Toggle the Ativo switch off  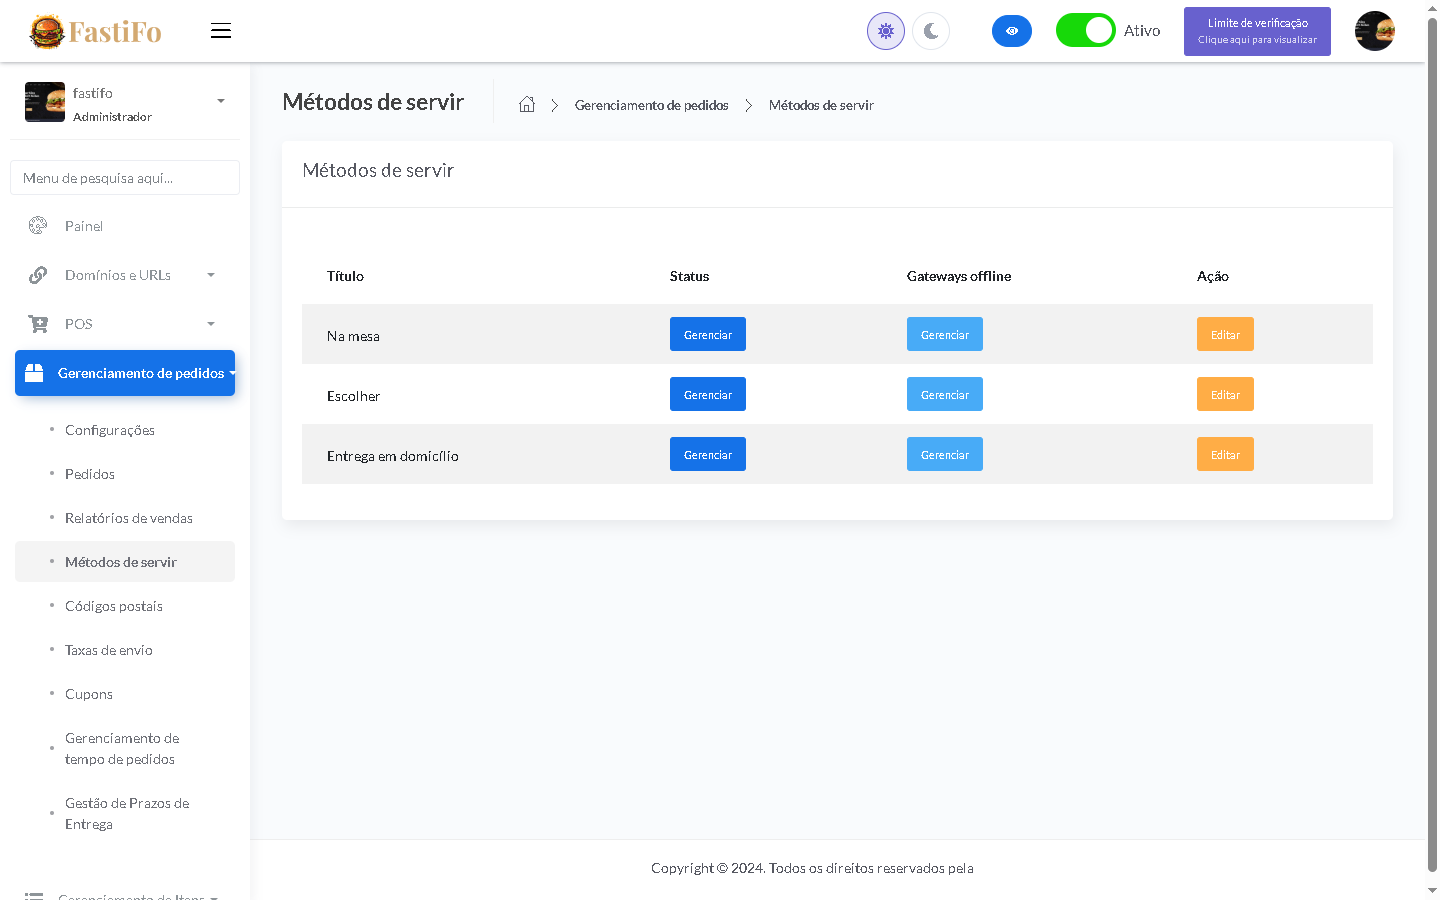click(1085, 31)
